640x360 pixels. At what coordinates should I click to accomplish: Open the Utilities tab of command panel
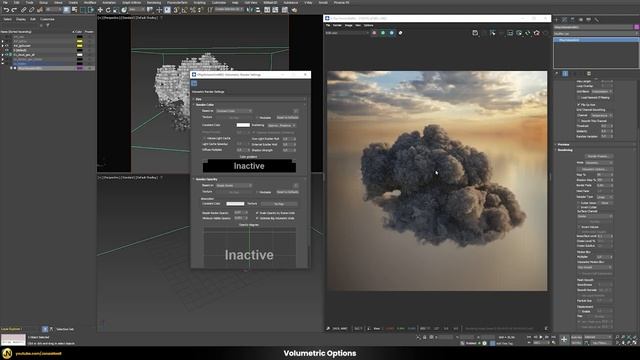point(597,19)
